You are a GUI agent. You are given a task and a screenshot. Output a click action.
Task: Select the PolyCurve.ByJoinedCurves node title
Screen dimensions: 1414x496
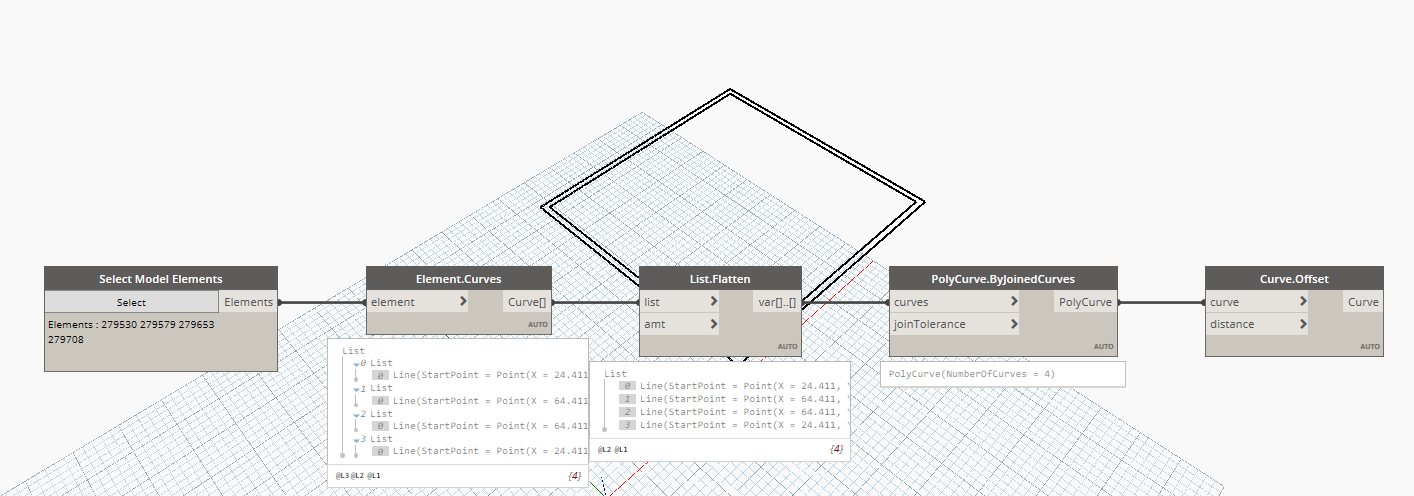[x=1003, y=279]
